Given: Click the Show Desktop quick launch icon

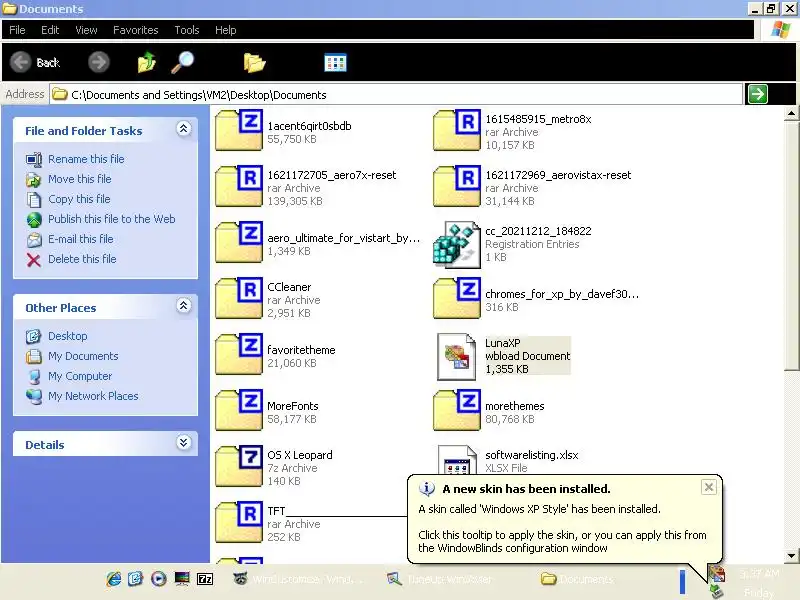Looking at the screenshot, I should (136, 579).
